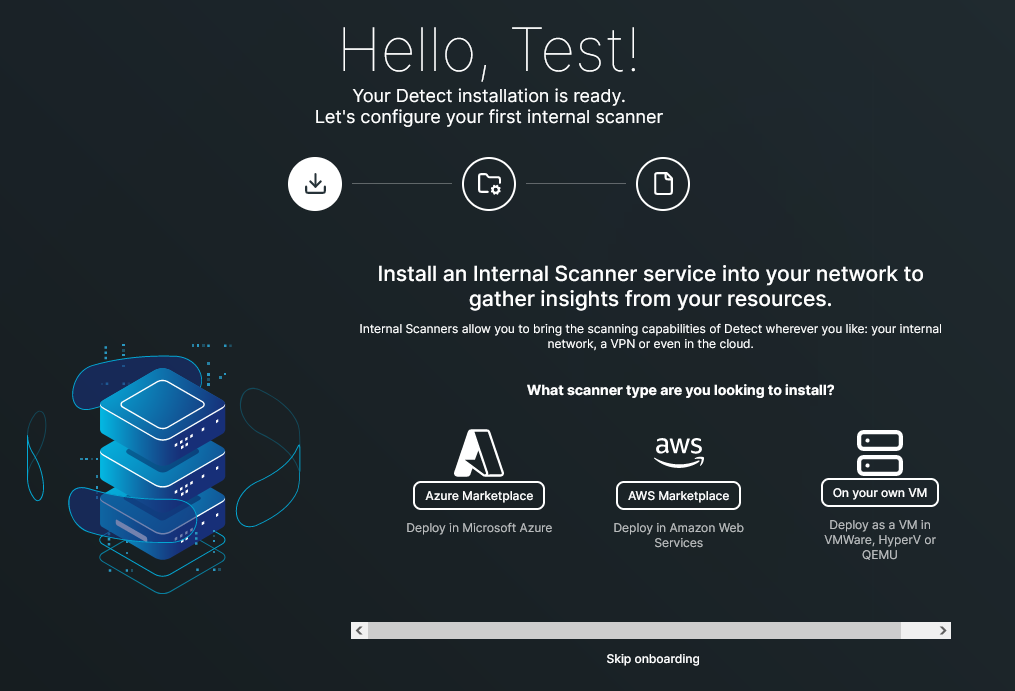Click the Deploy in Microsoft Azure caption

tap(479, 527)
